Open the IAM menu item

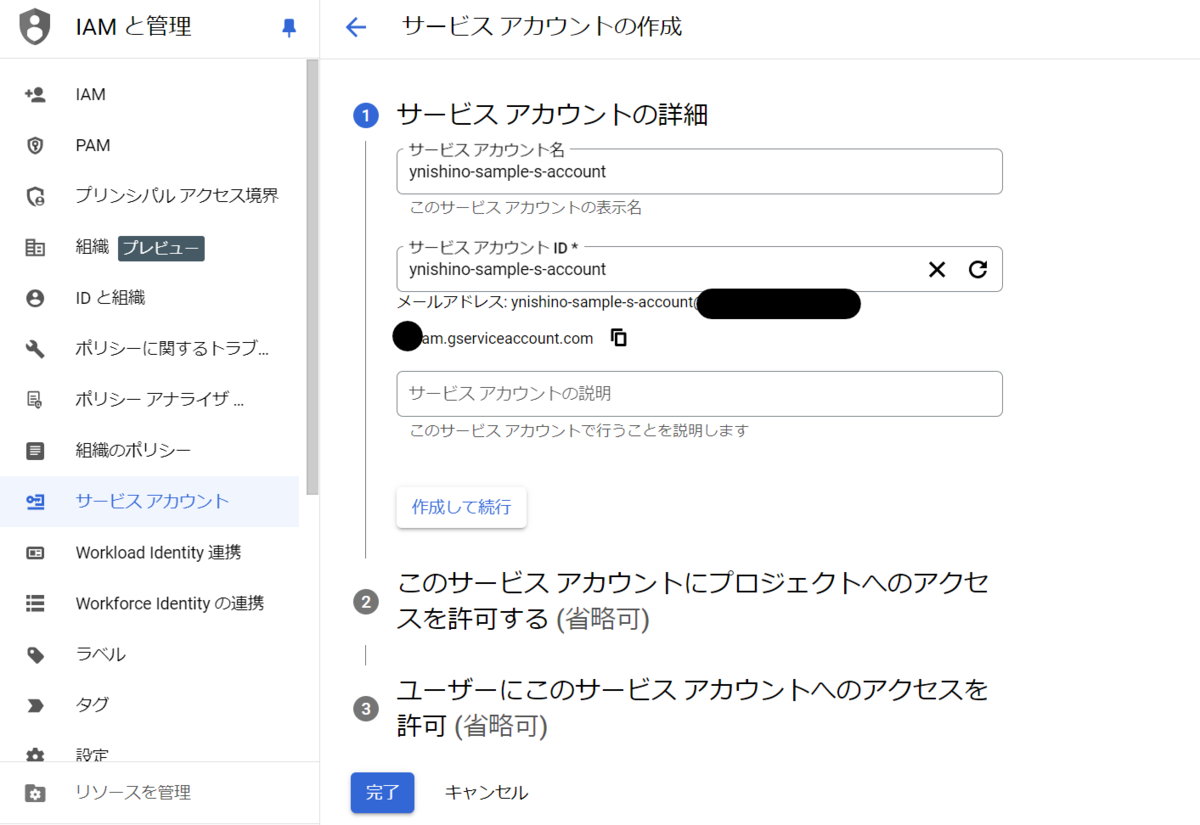150,95
